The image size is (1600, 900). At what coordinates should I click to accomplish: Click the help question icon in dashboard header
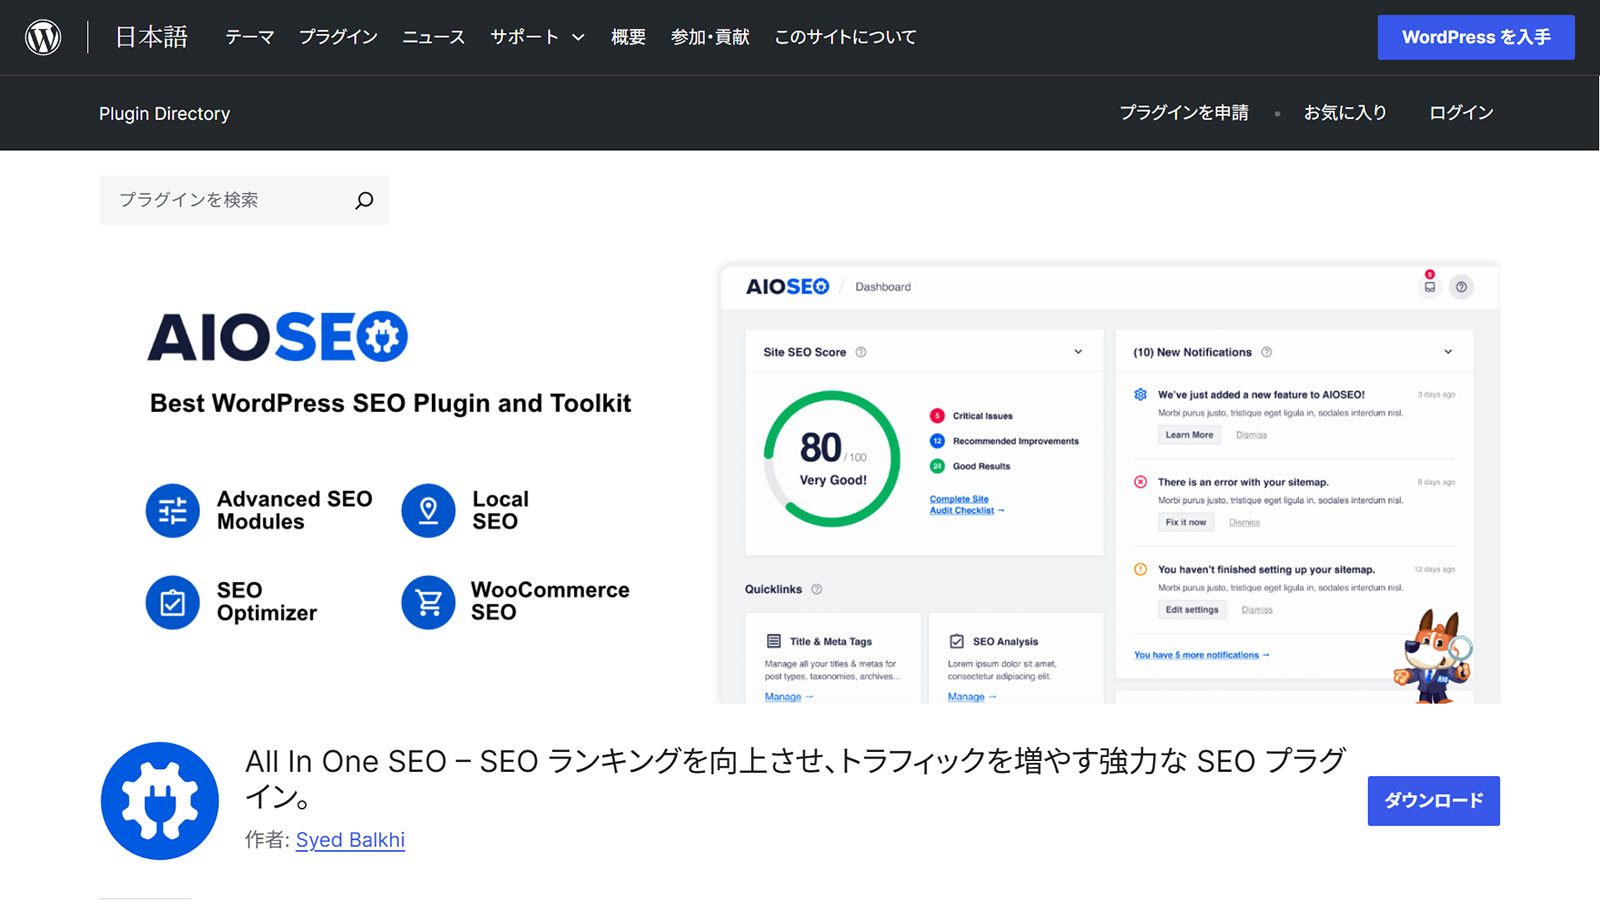tap(1461, 287)
